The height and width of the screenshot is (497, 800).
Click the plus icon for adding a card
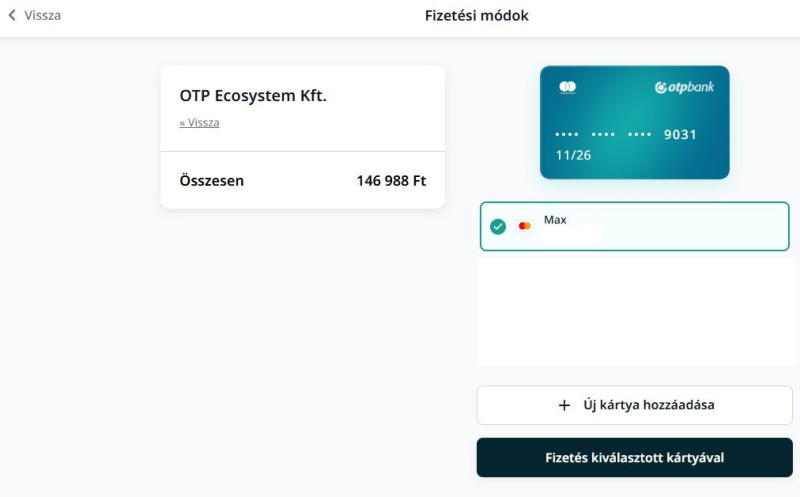pyautogui.click(x=564, y=405)
